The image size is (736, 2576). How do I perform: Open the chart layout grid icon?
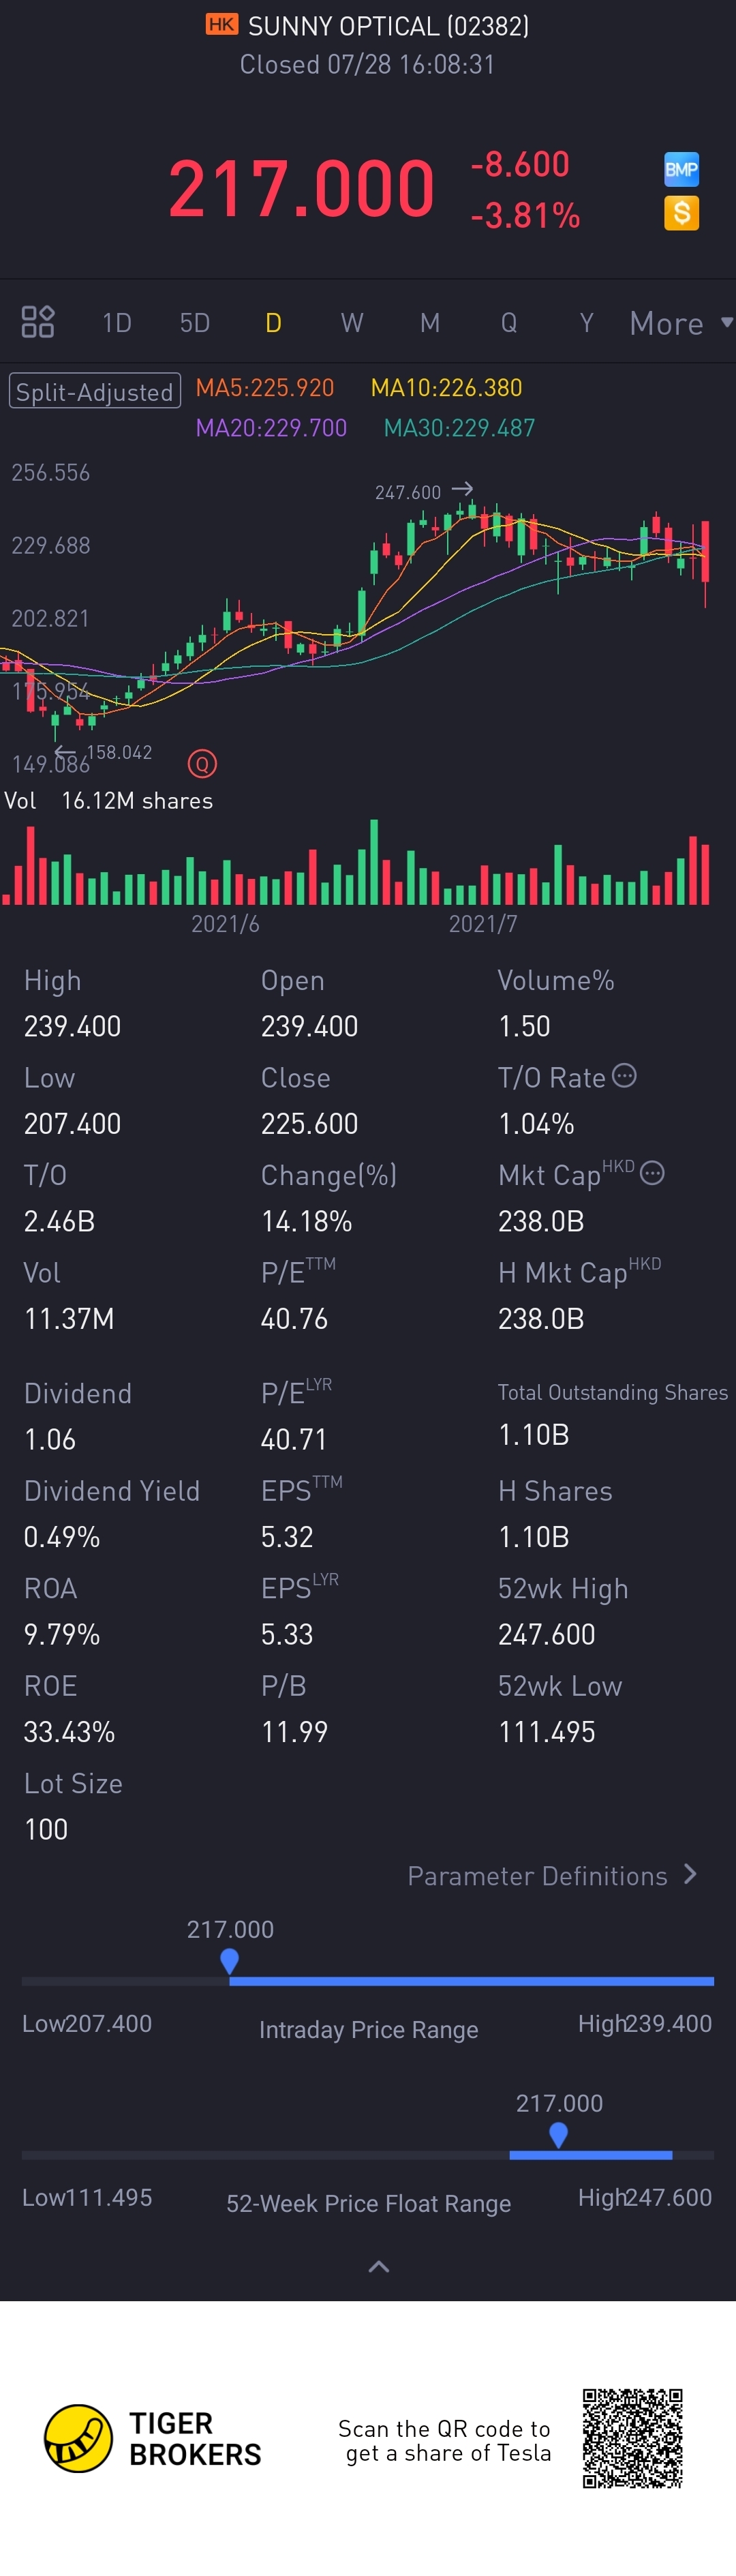pos(38,322)
